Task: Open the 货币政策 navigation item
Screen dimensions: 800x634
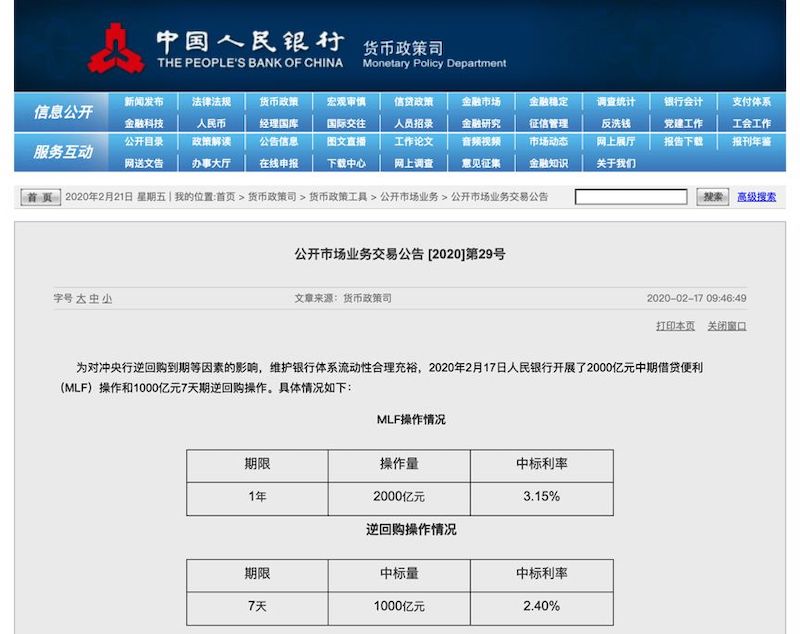Action: pos(278,102)
